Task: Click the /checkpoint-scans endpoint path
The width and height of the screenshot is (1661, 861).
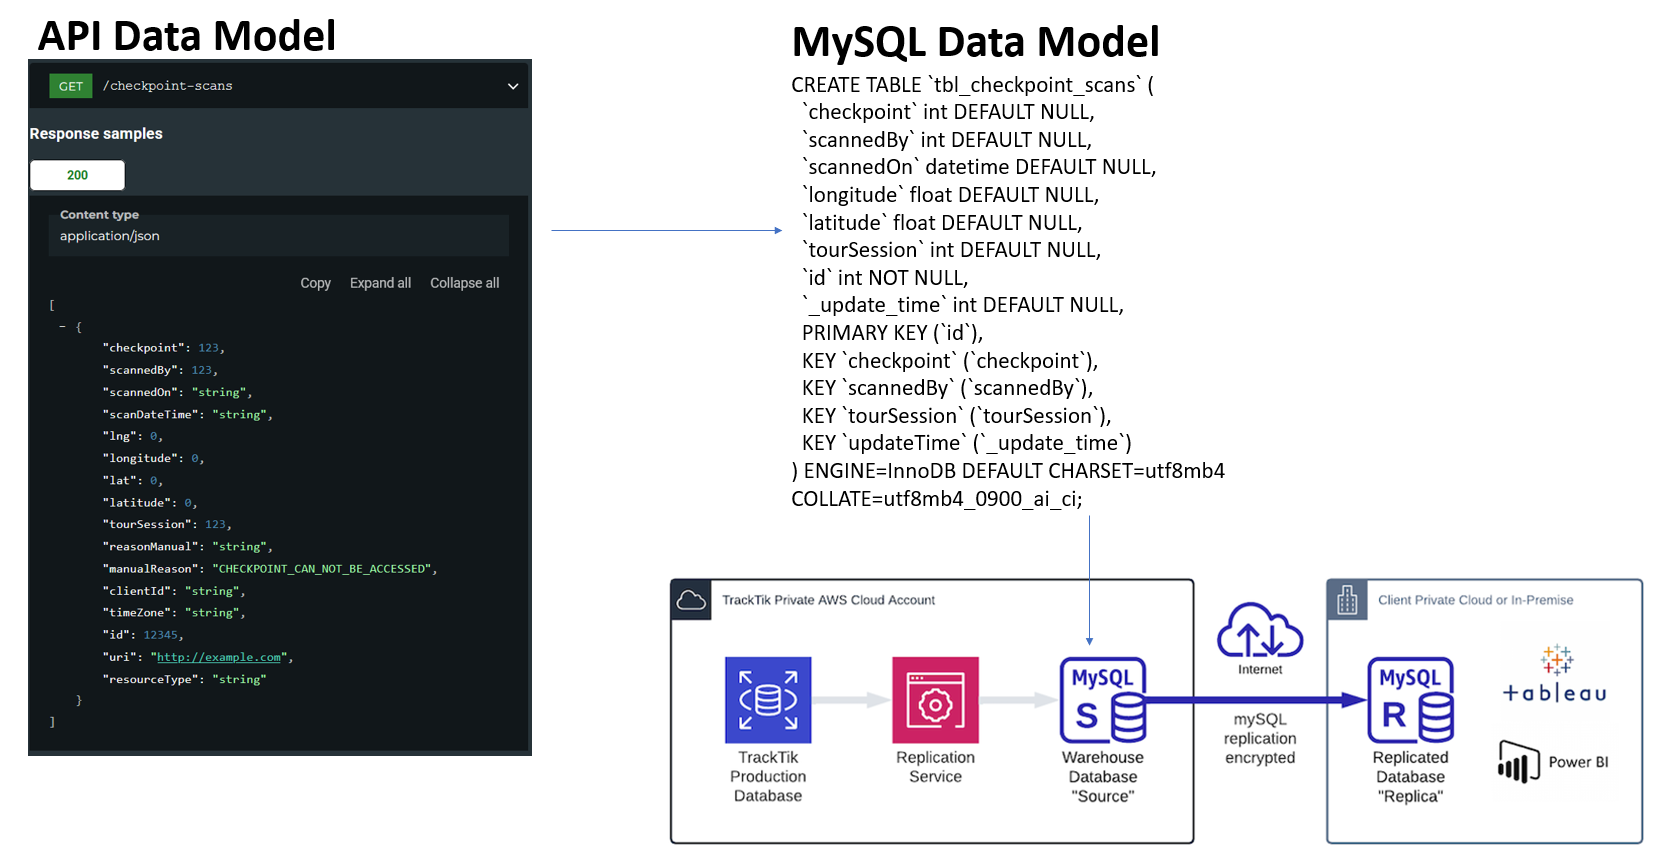Action: click(x=167, y=86)
